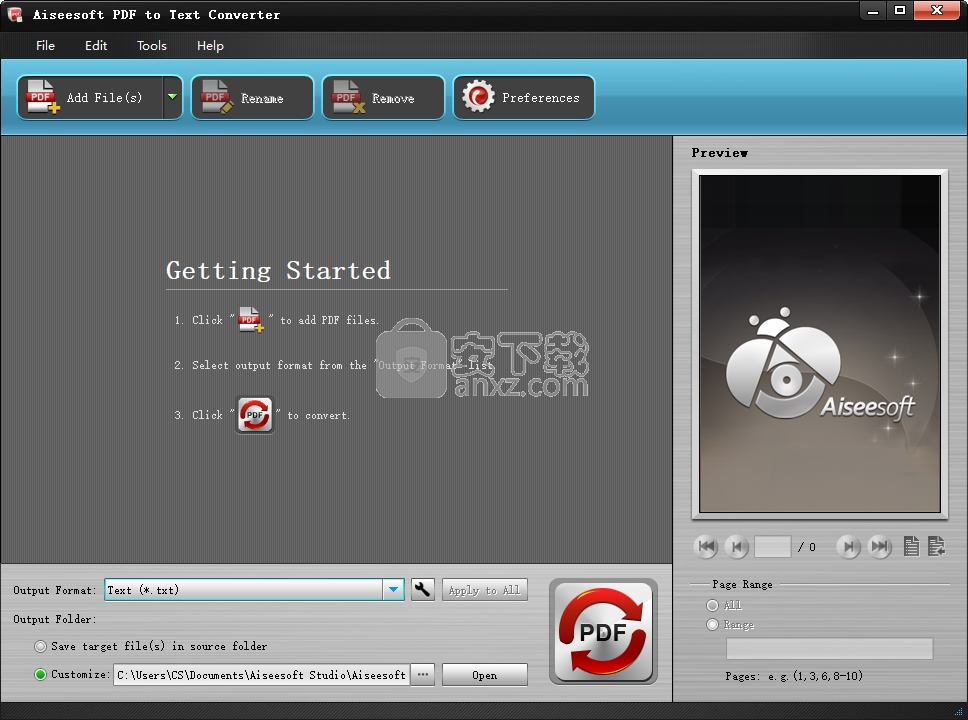
Task: Click the Output Folder label
Action: point(55,619)
